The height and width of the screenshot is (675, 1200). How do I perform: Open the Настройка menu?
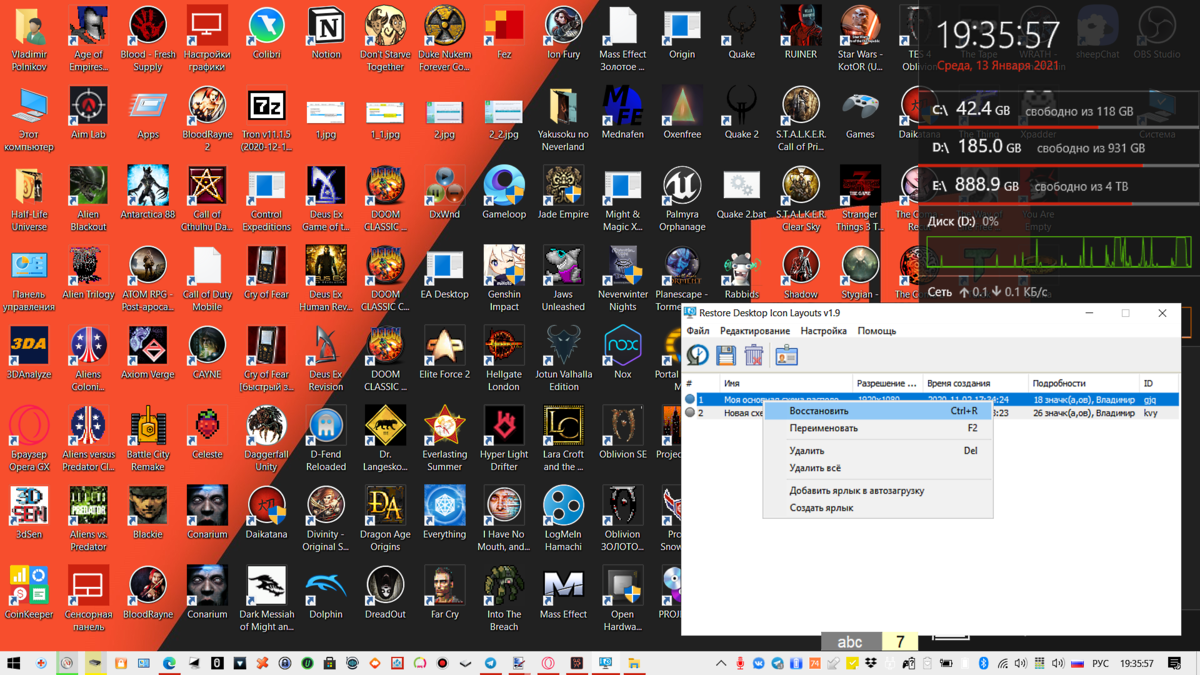tap(824, 331)
